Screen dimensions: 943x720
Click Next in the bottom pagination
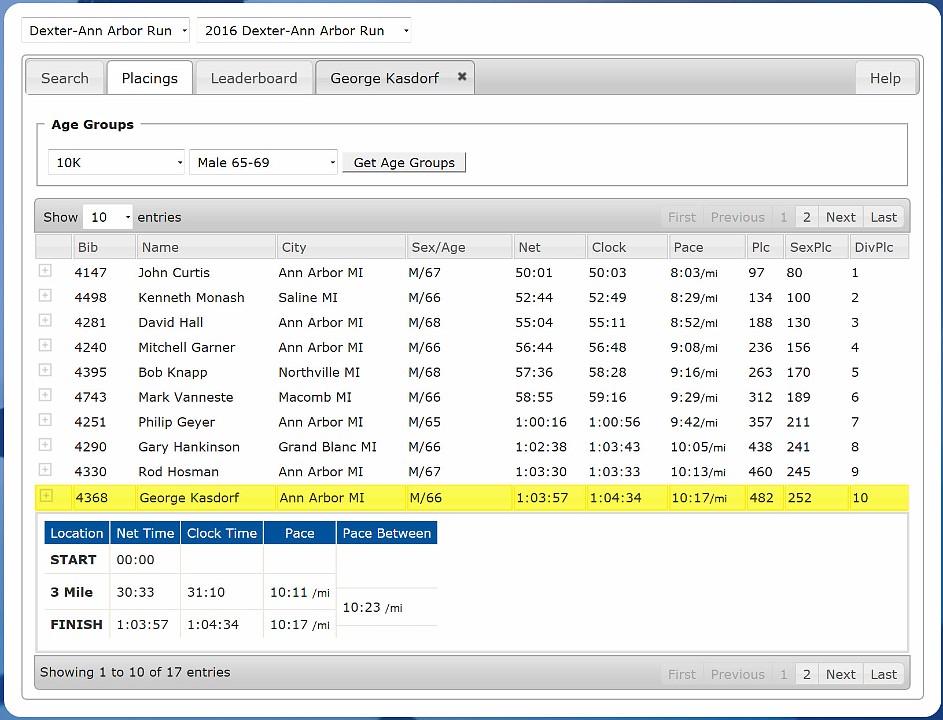click(840, 674)
